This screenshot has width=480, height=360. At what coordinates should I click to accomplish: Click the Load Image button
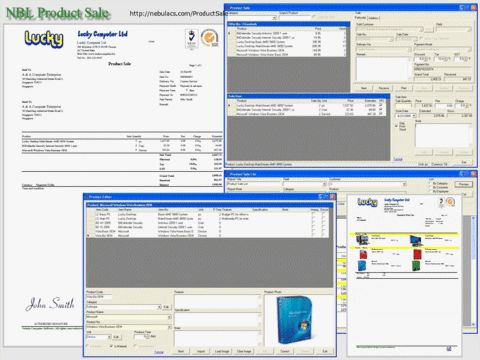[x=222, y=351]
